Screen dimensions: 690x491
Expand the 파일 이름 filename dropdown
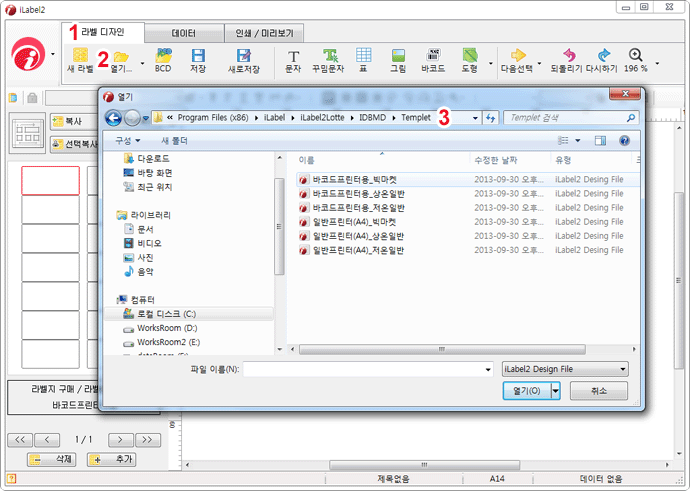488,370
